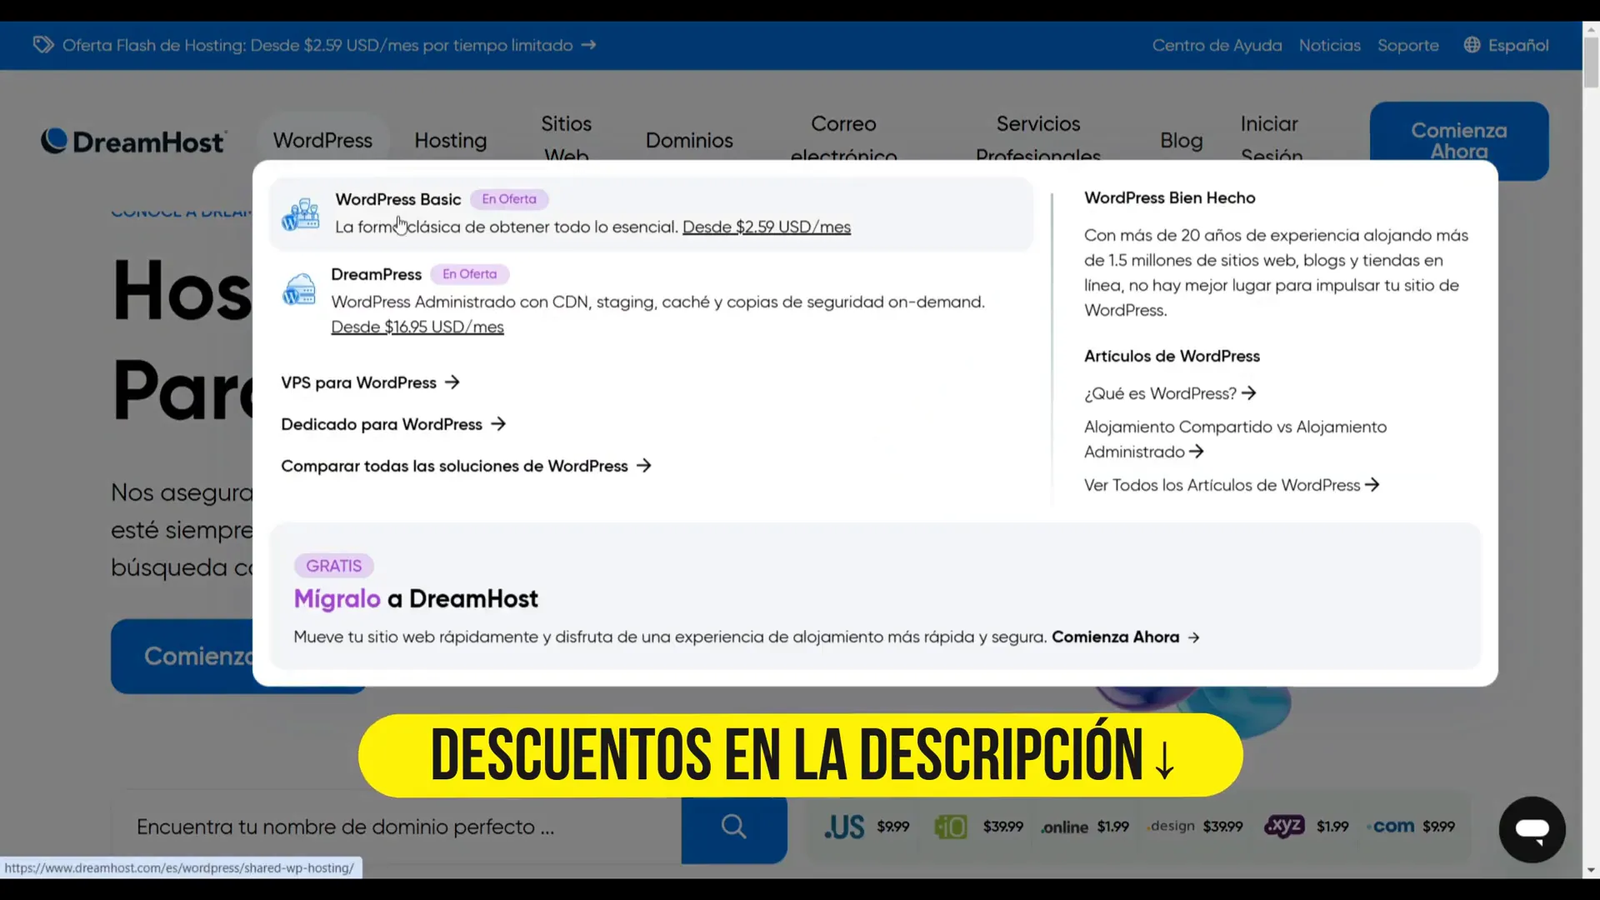Viewport: 1600px width, 900px height.
Task: Open the Desde $2.59 USD/mes link
Action: (x=766, y=226)
